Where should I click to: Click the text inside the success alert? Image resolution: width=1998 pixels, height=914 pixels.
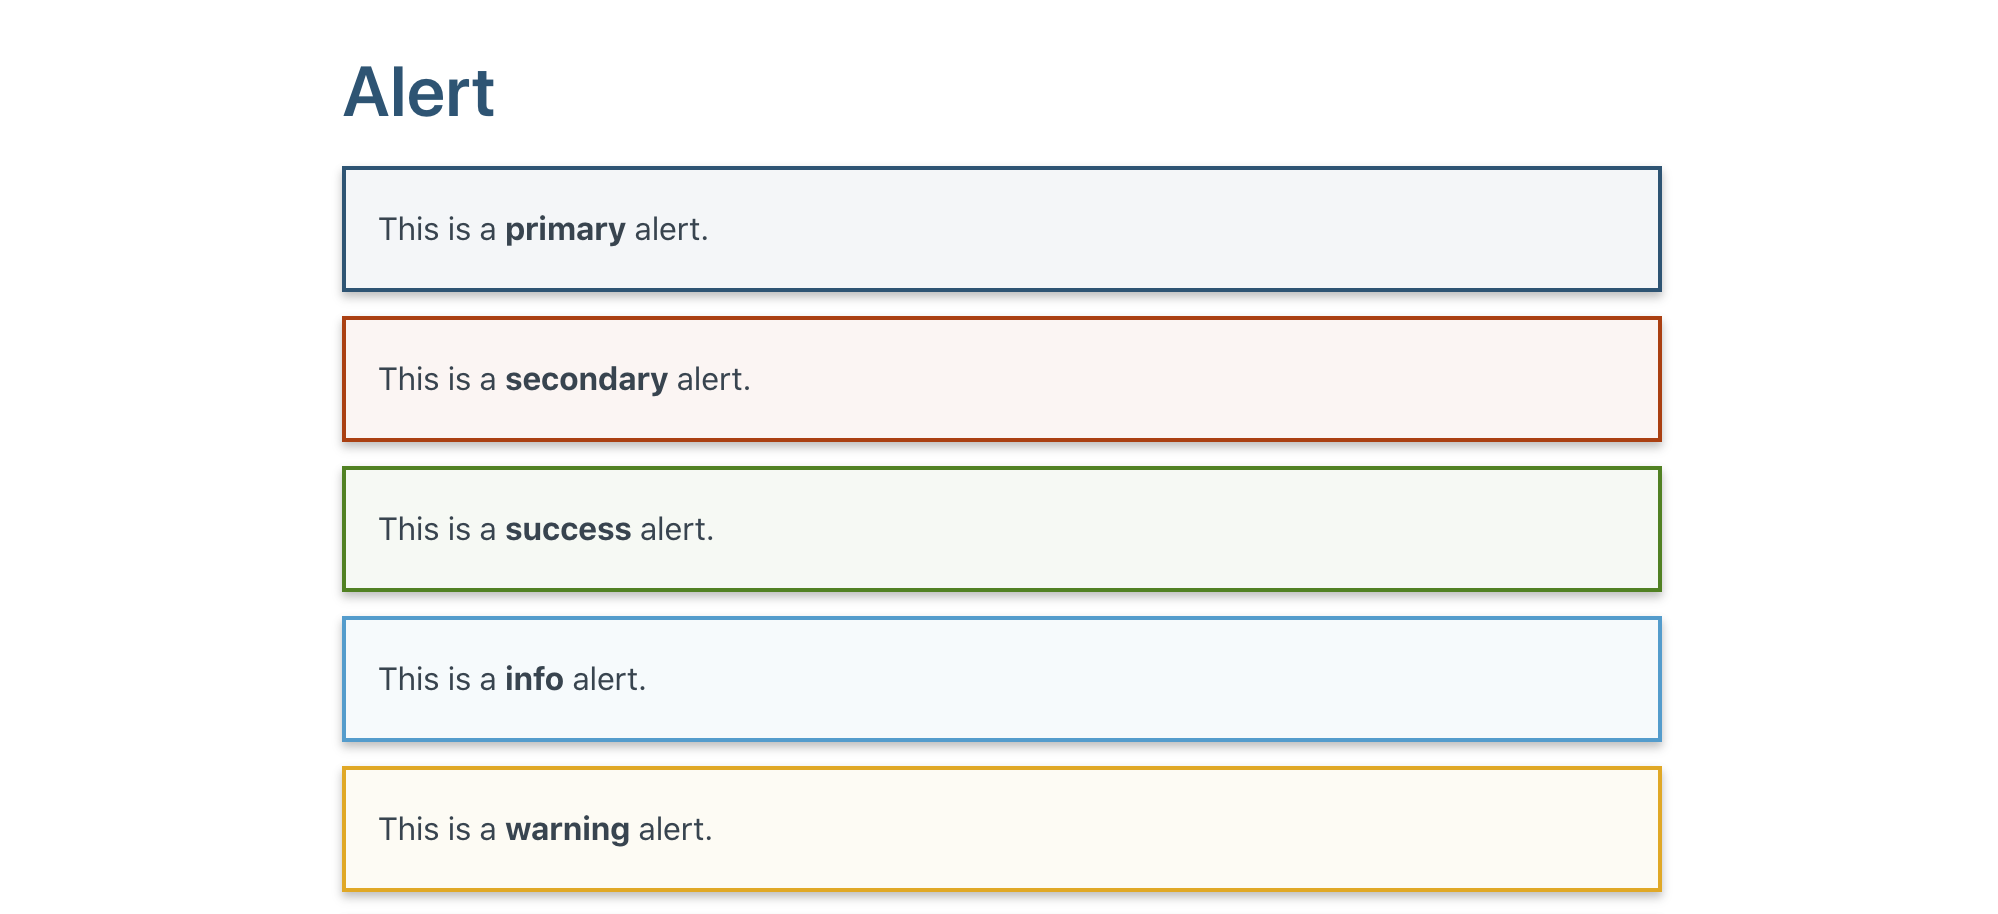tap(546, 529)
